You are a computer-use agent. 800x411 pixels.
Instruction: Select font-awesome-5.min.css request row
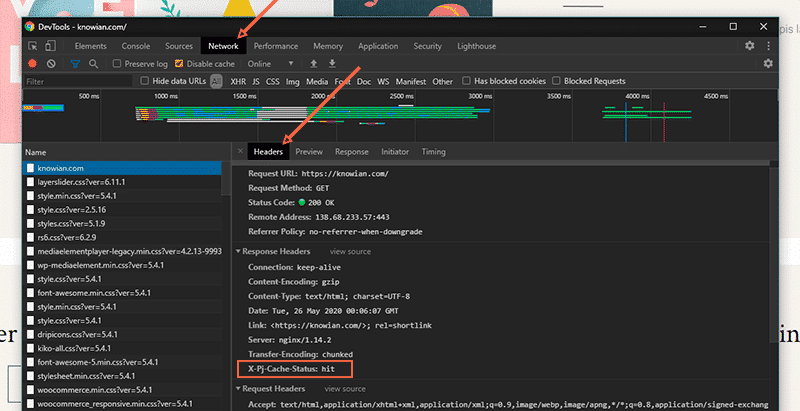(122, 362)
